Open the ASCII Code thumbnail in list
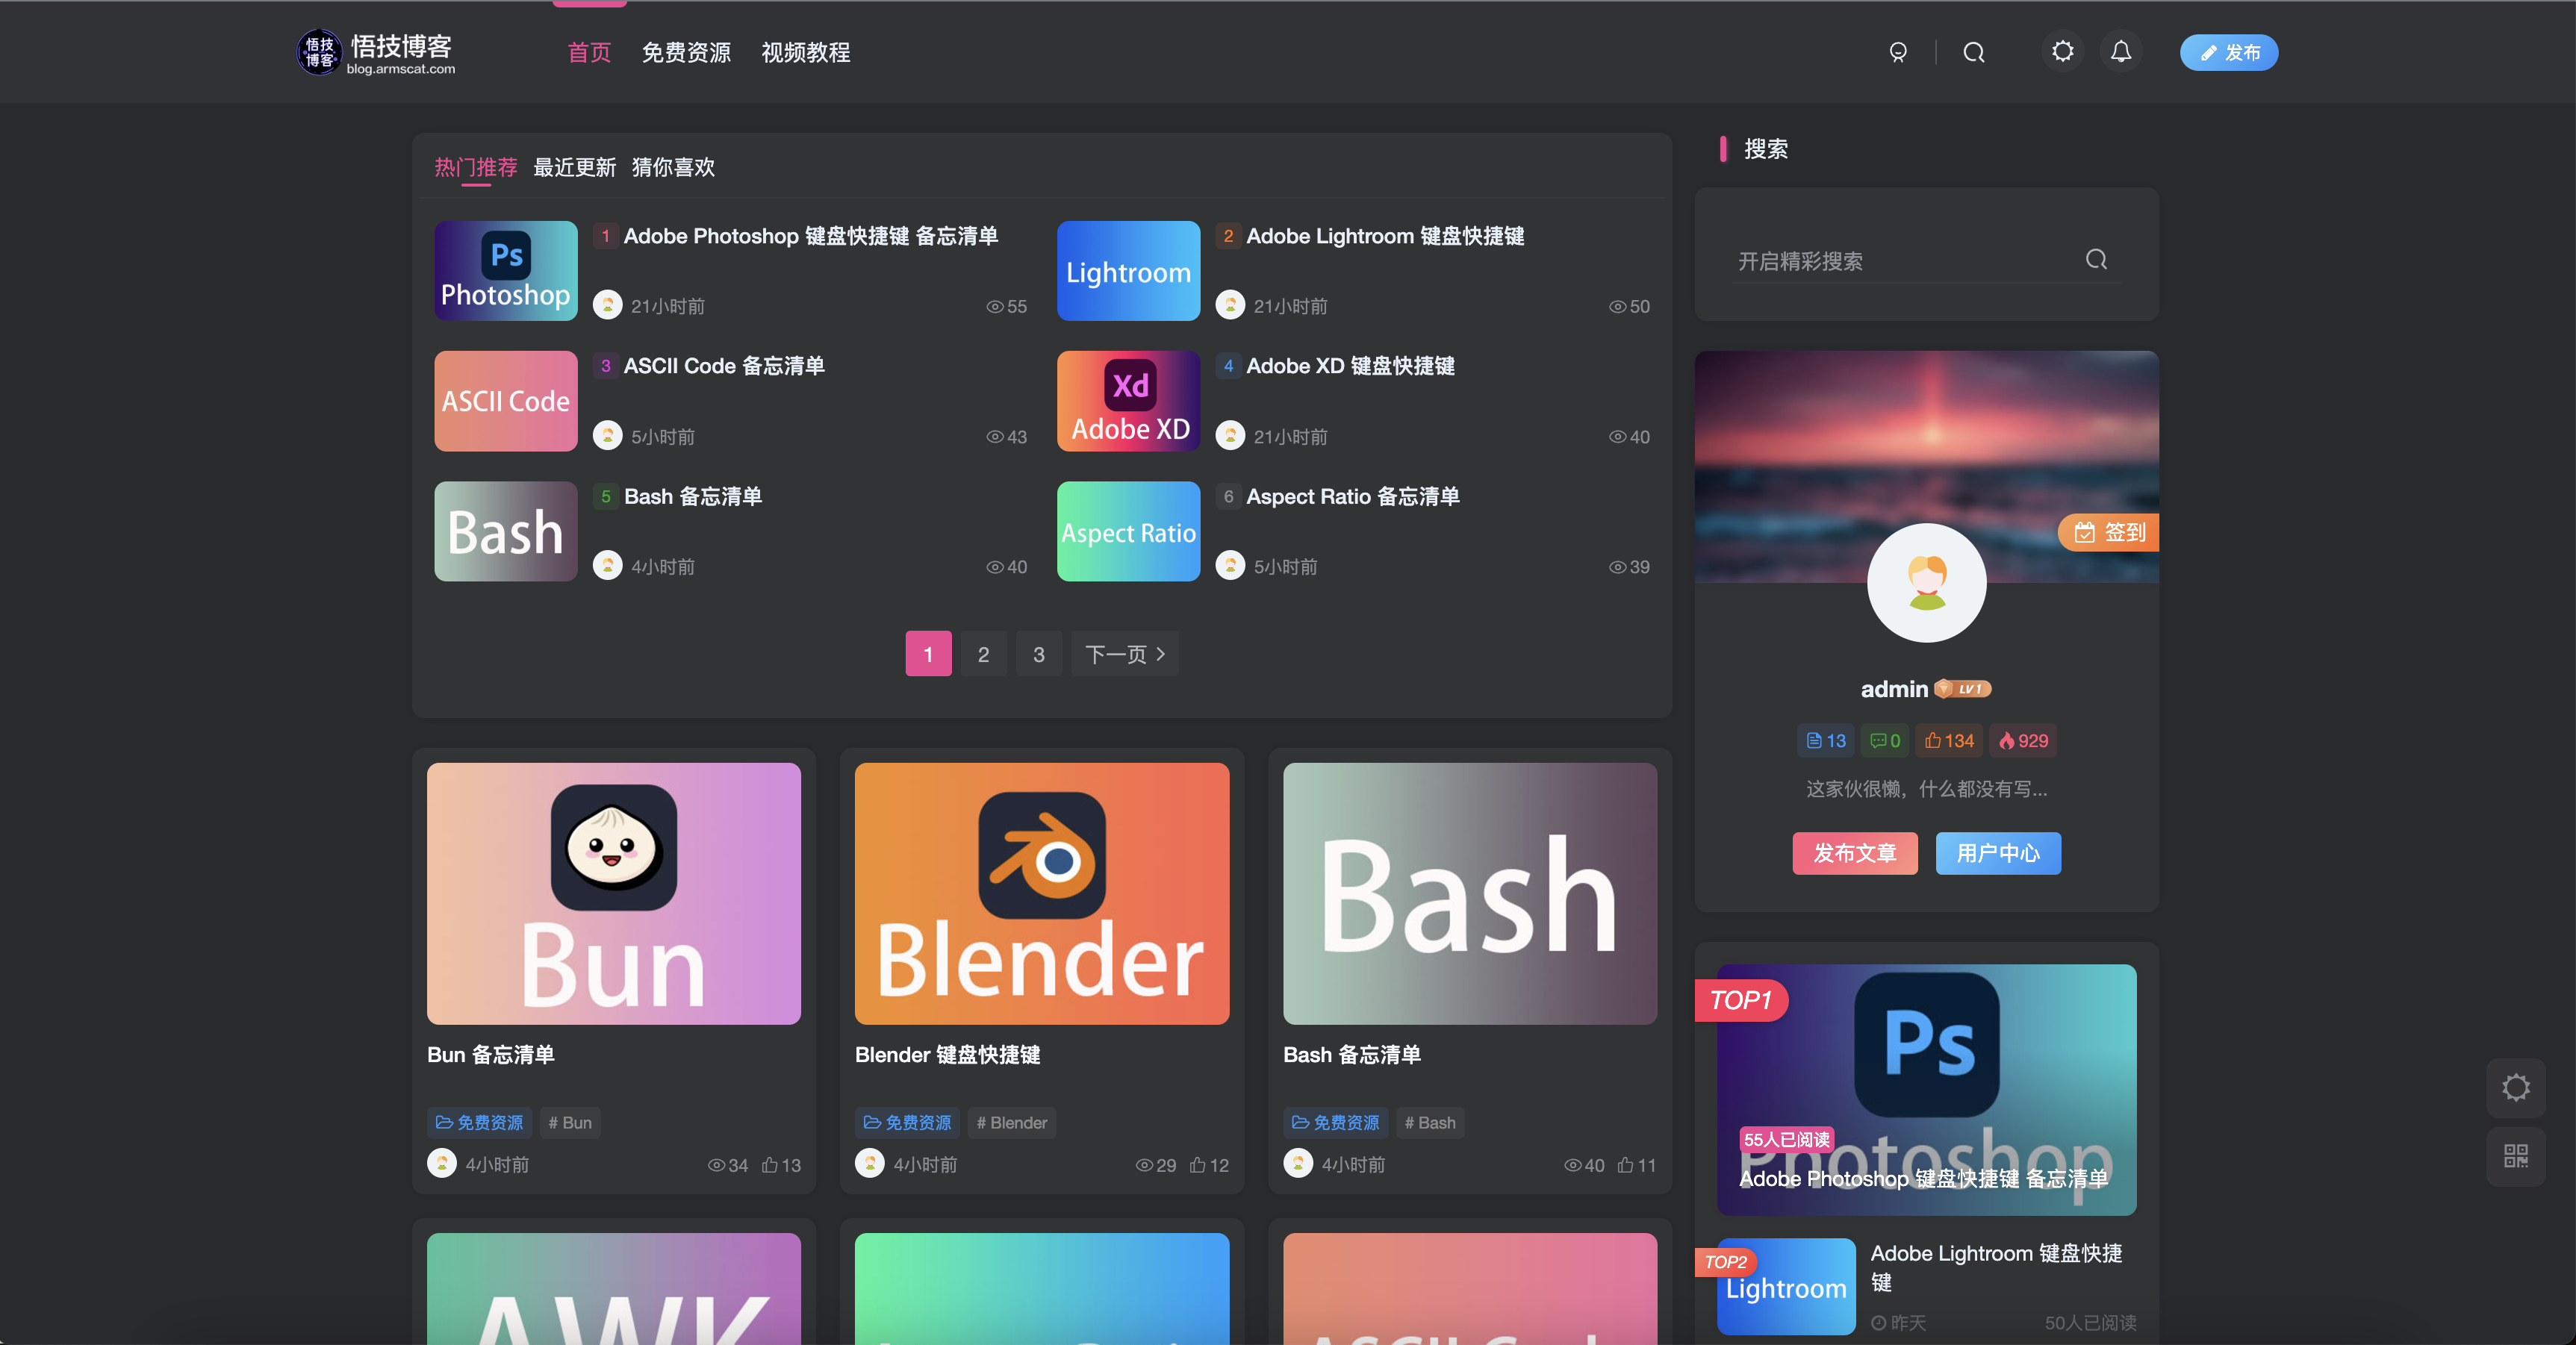Screen dimensions: 2576x1345 [506, 401]
